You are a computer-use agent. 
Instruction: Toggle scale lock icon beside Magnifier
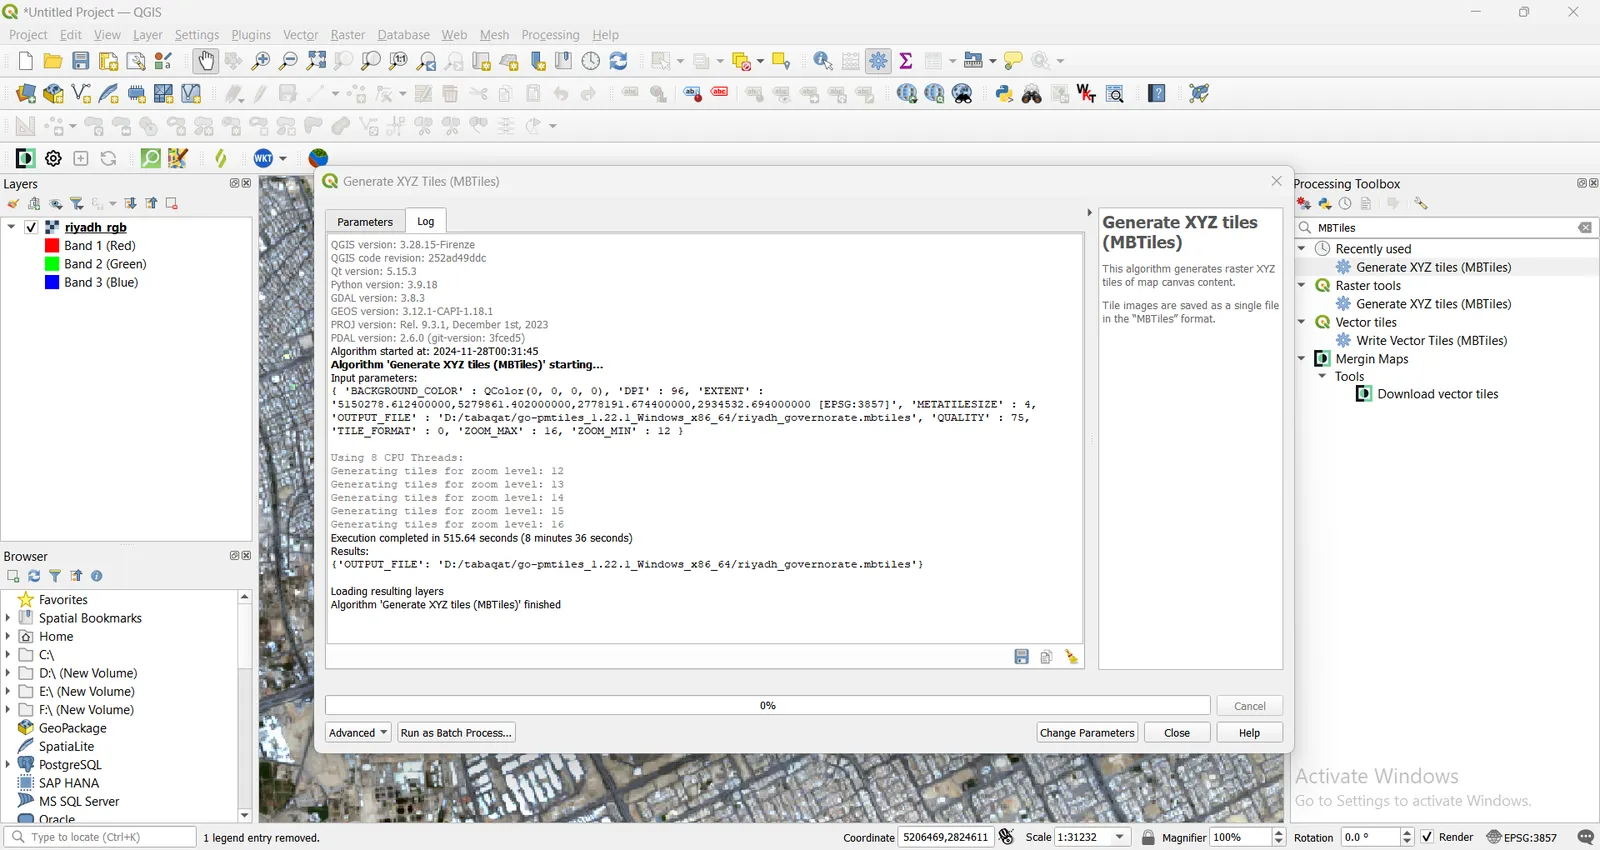tap(1148, 837)
